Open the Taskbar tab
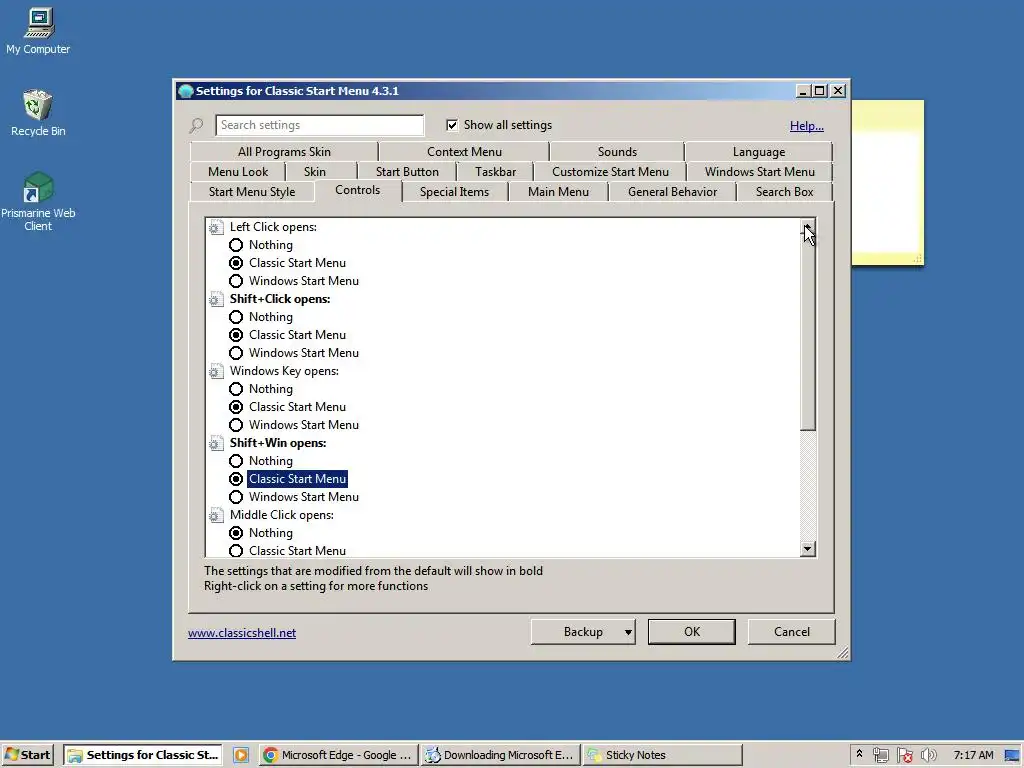1024x768 pixels. point(495,172)
